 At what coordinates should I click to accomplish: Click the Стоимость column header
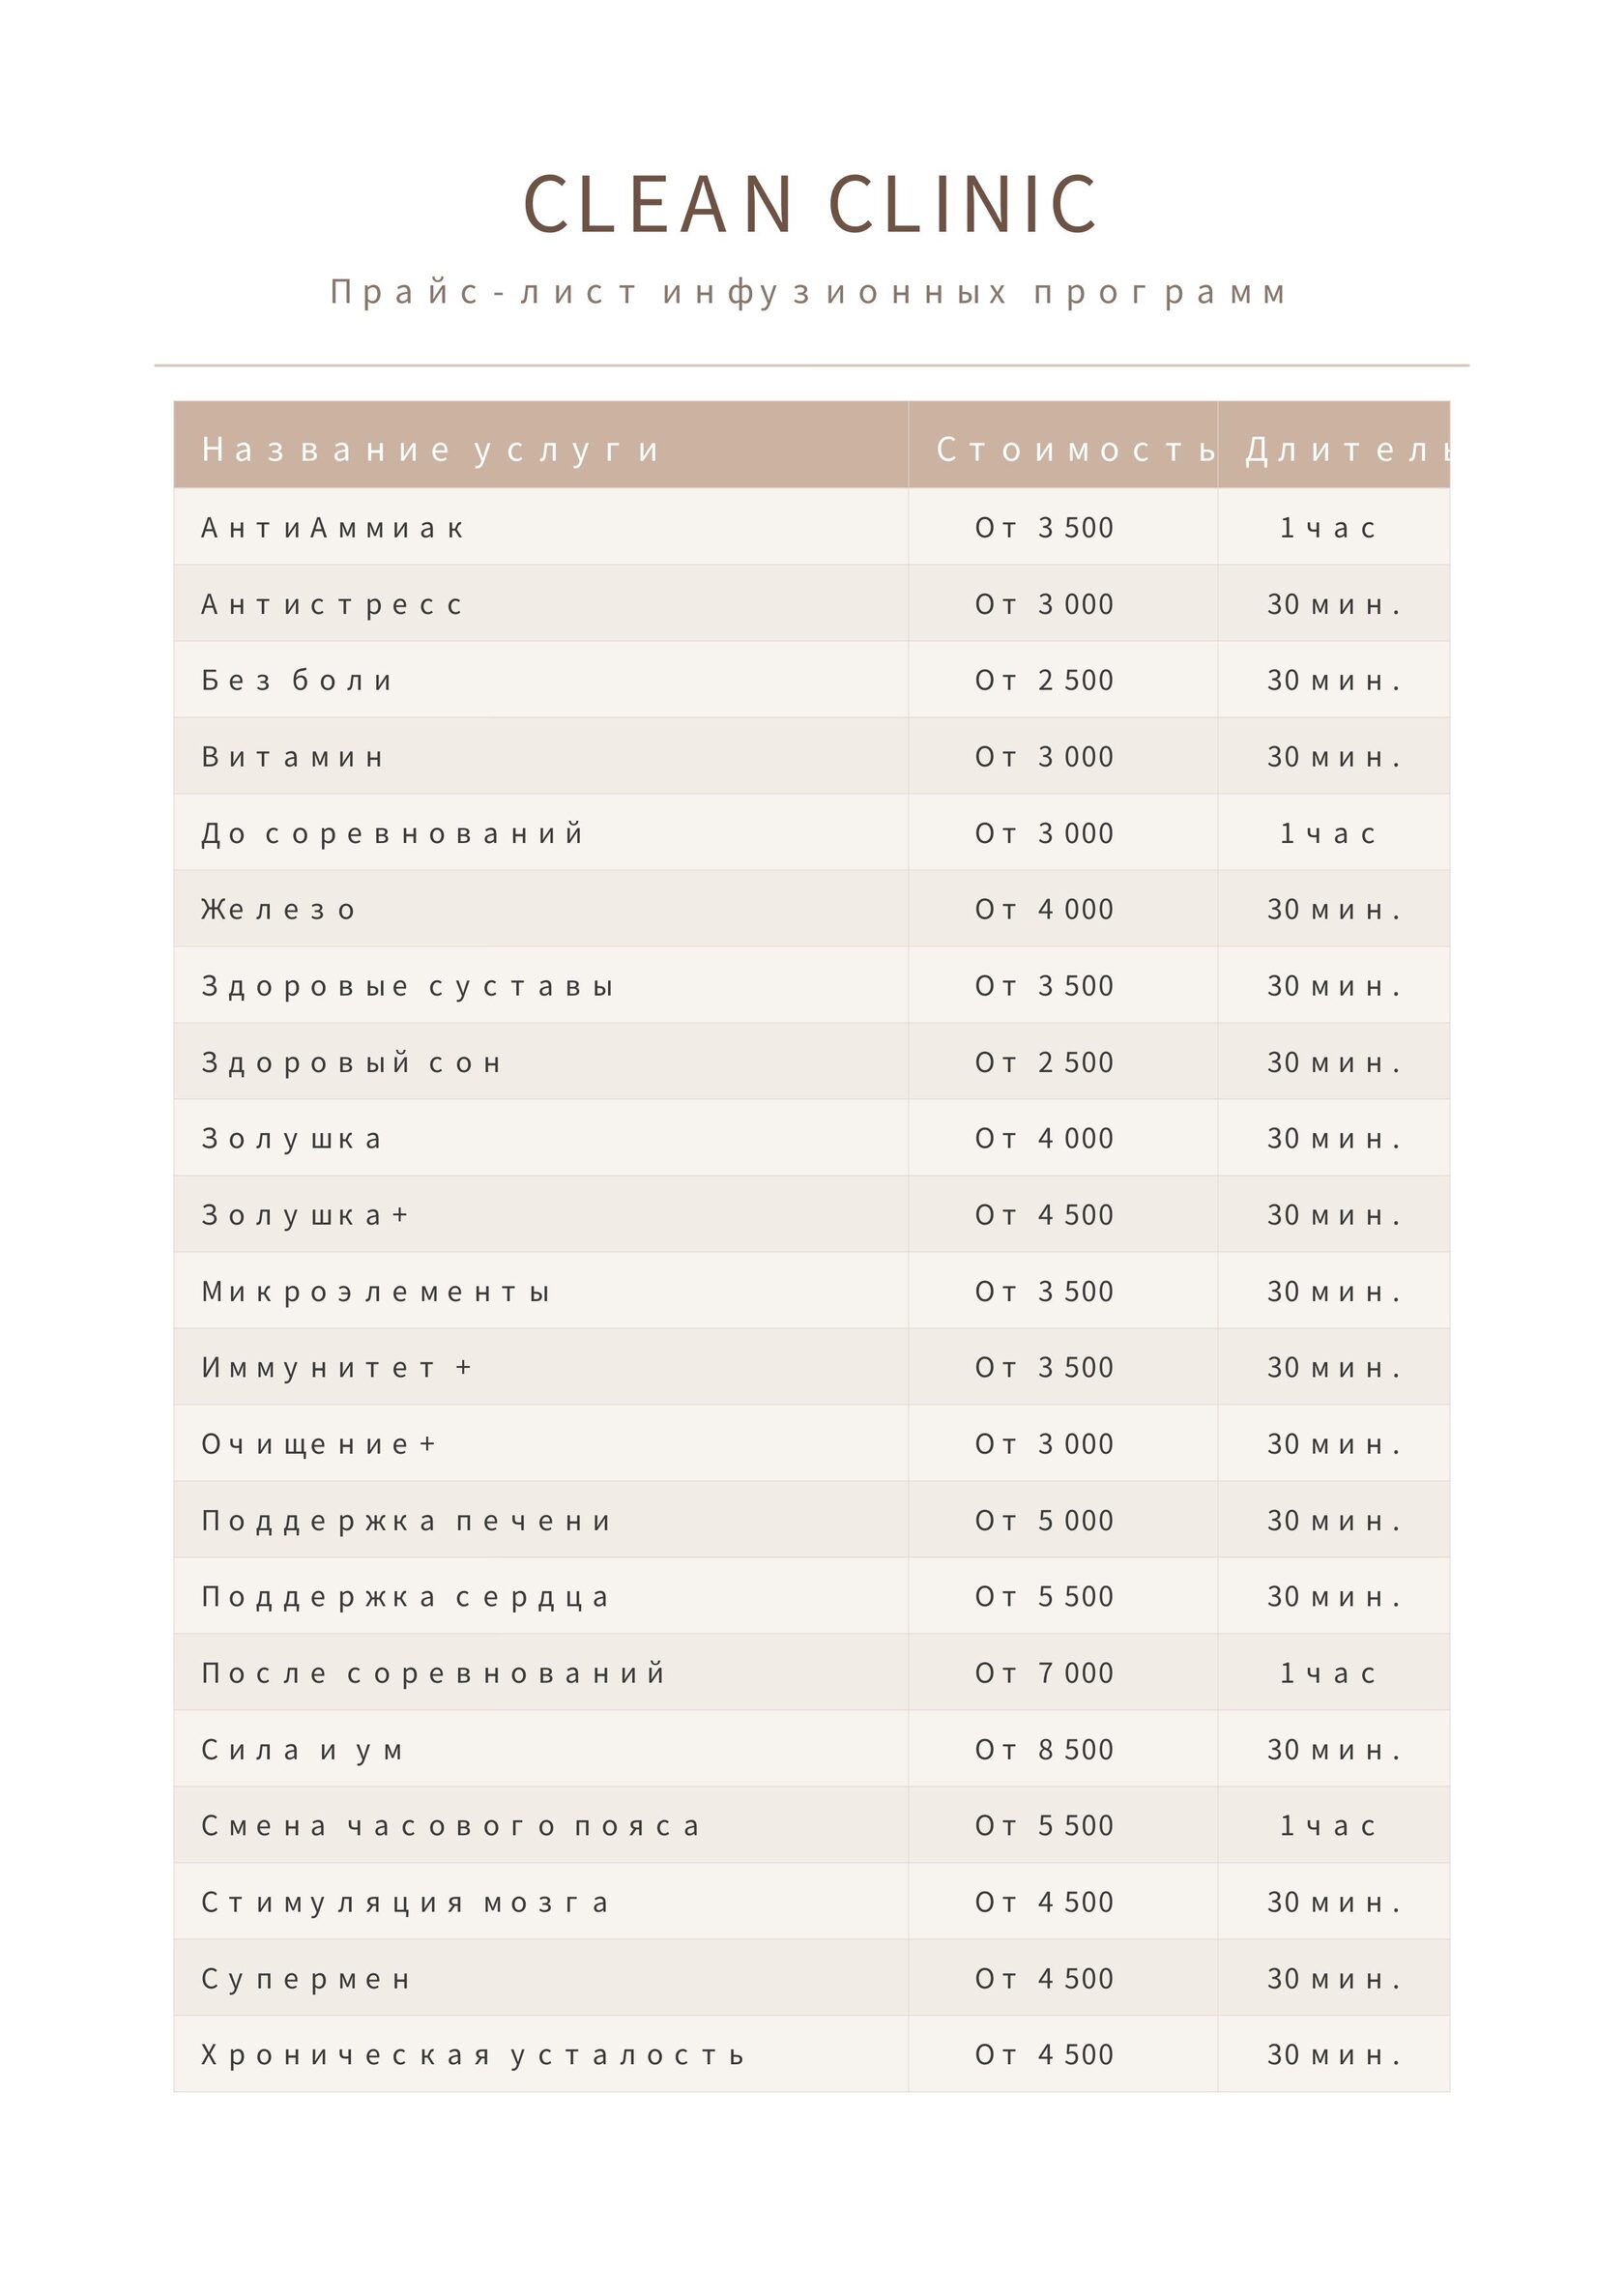pos(1063,445)
